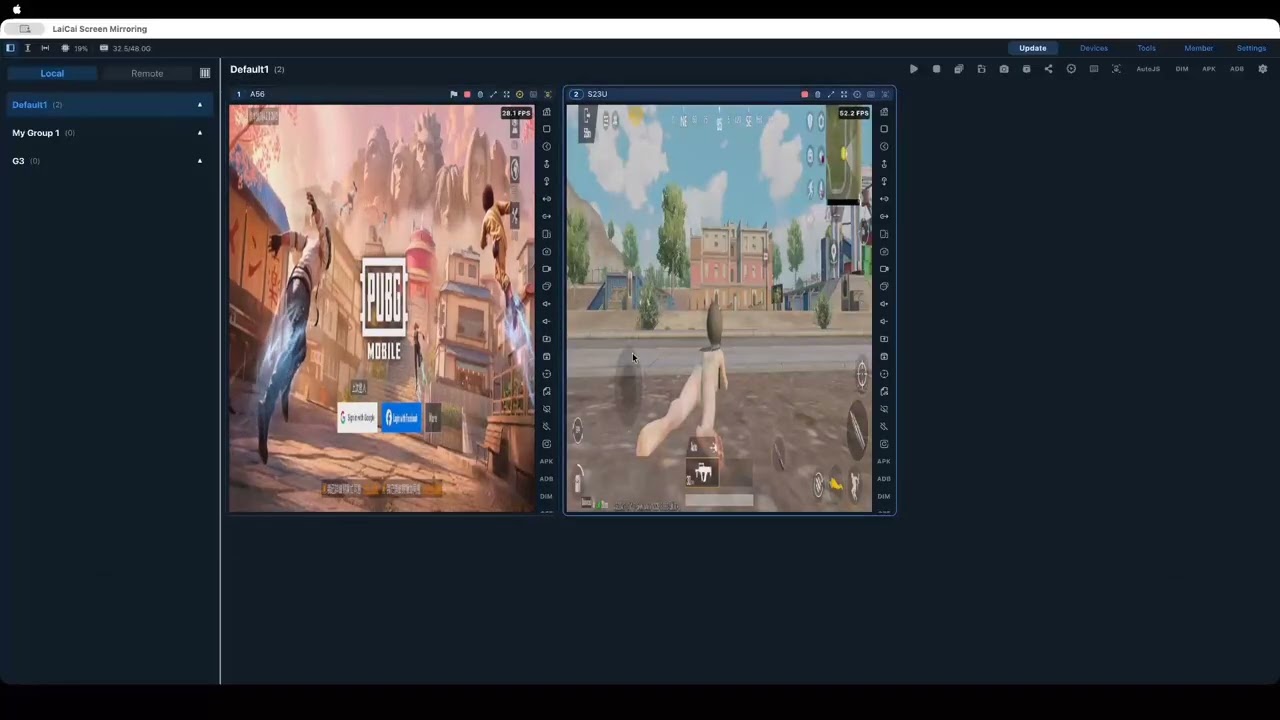Click Sign in with Google on A56 screen
This screenshot has width=1280, height=720.
358,418
